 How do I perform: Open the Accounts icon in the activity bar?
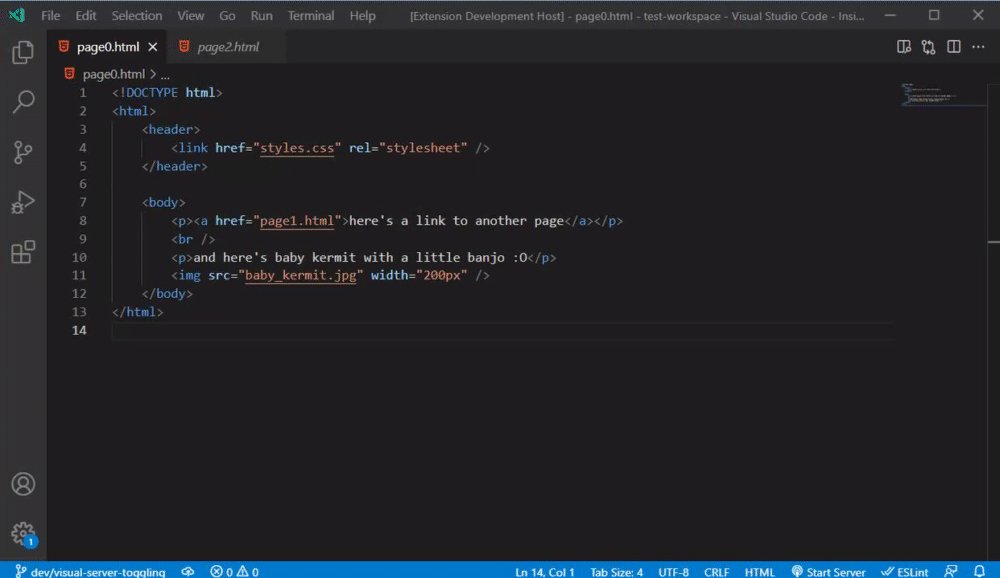click(x=24, y=484)
